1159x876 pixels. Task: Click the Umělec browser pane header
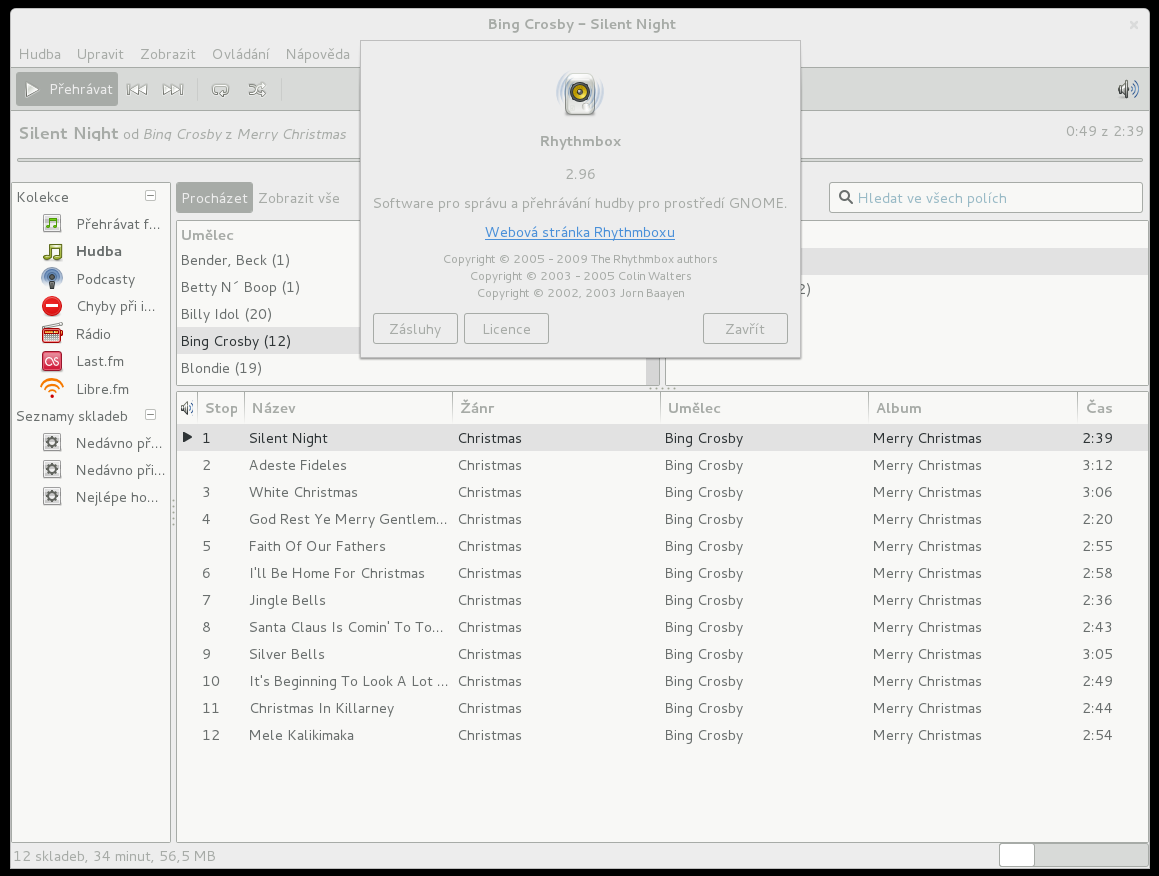270,235
